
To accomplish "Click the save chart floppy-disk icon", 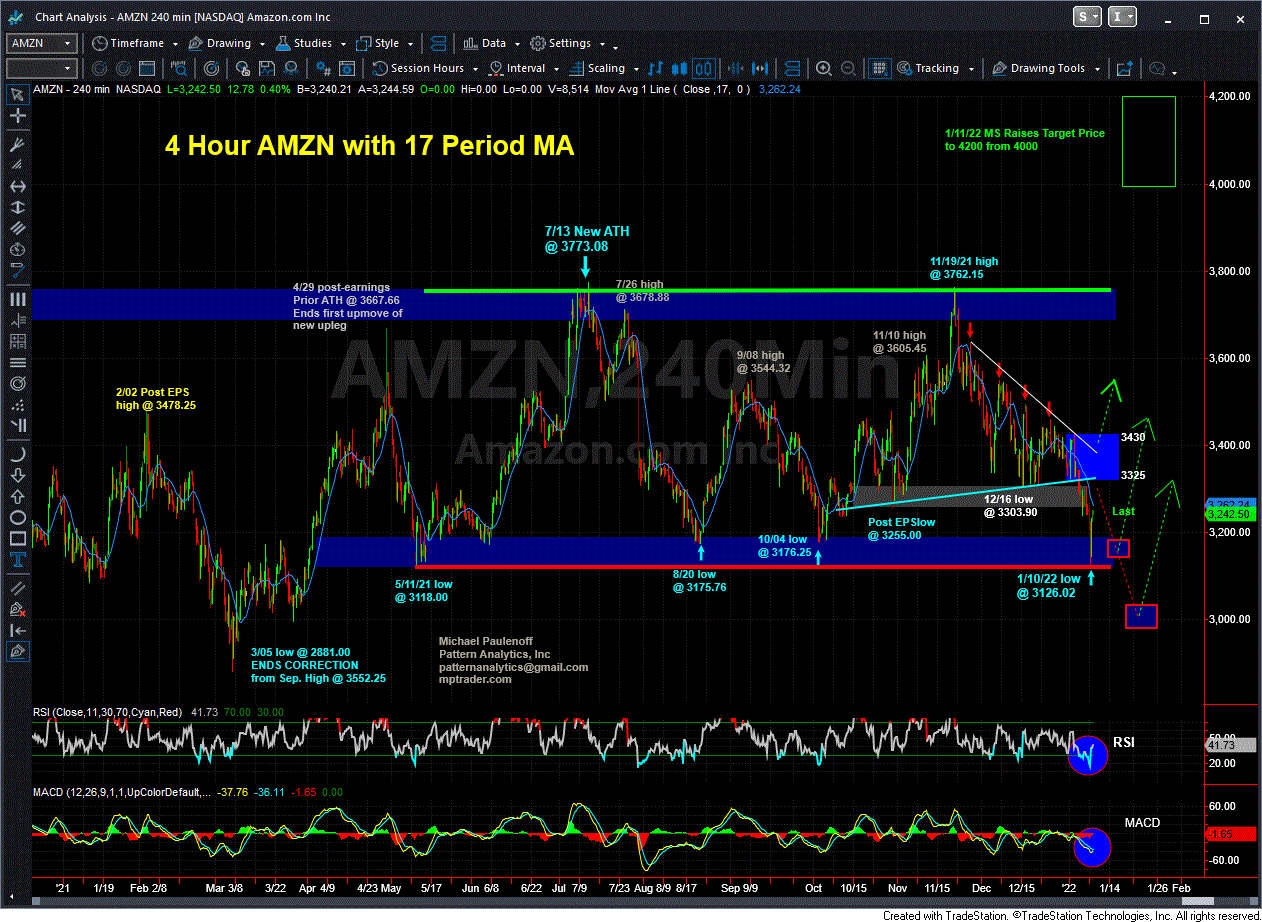I will tap(267, 68).
